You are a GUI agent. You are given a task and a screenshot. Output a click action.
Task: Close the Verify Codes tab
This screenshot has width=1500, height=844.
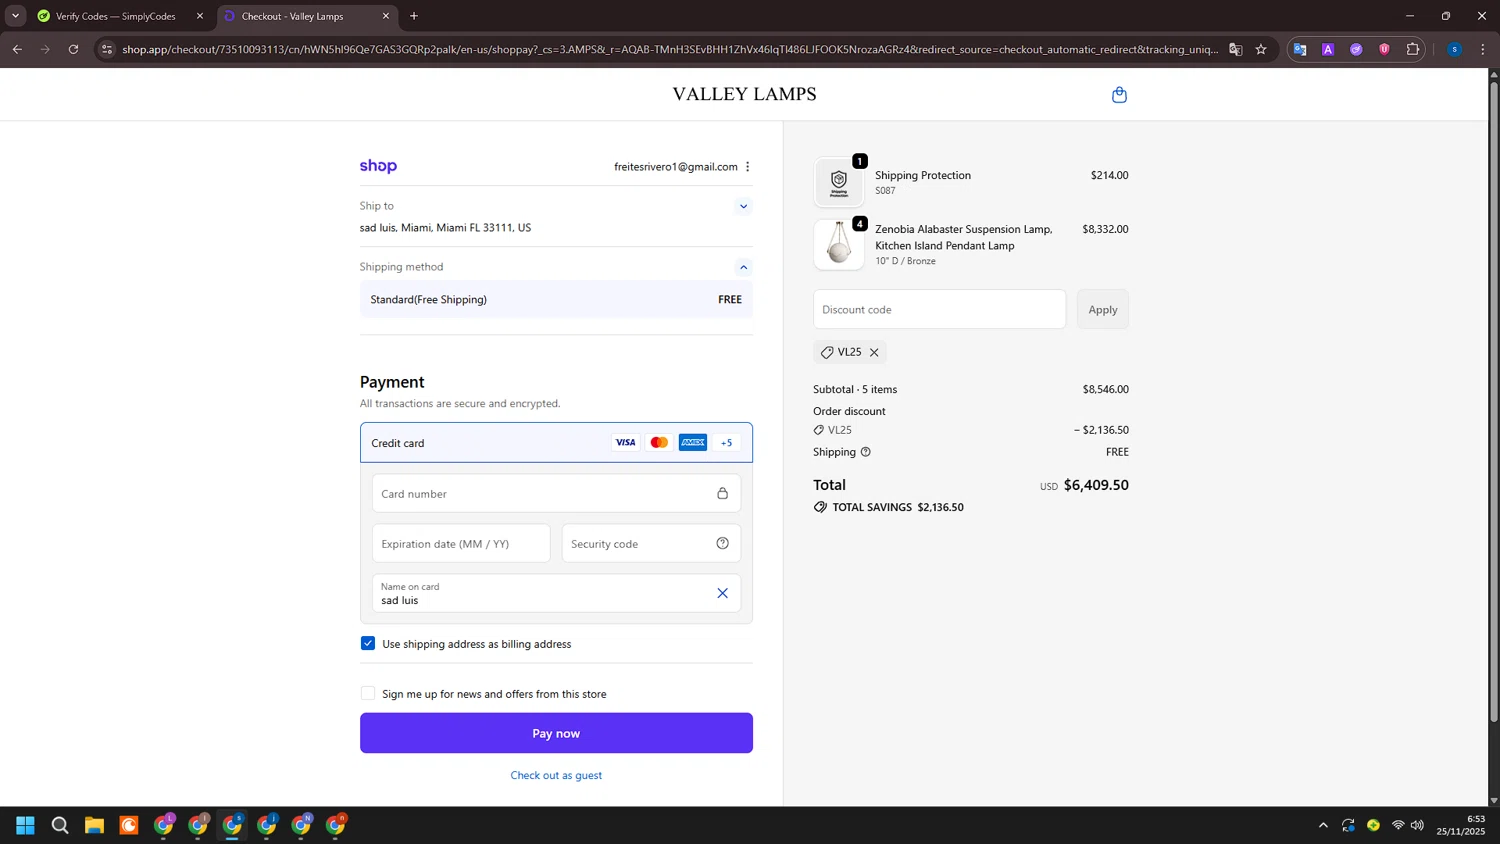199,16
